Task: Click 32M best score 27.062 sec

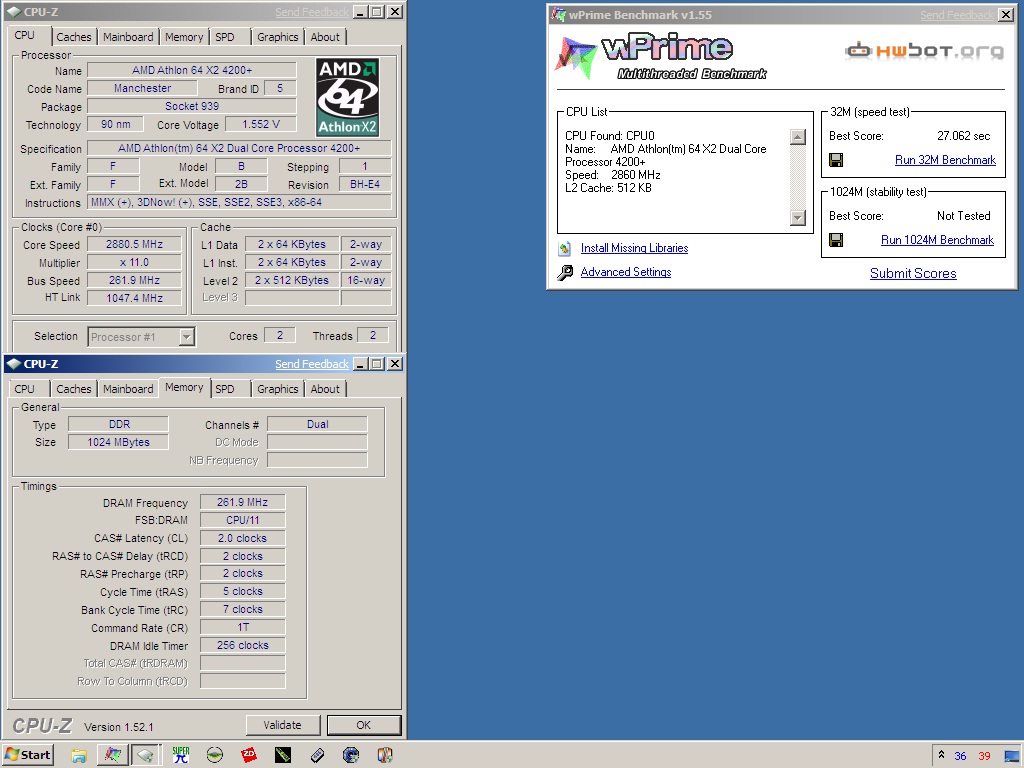Action: tap(963, 136)
